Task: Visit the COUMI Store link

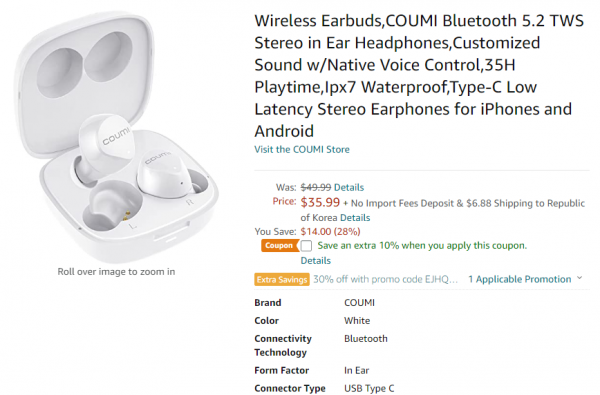Action: pyautogui.click(x=302, y=149)
